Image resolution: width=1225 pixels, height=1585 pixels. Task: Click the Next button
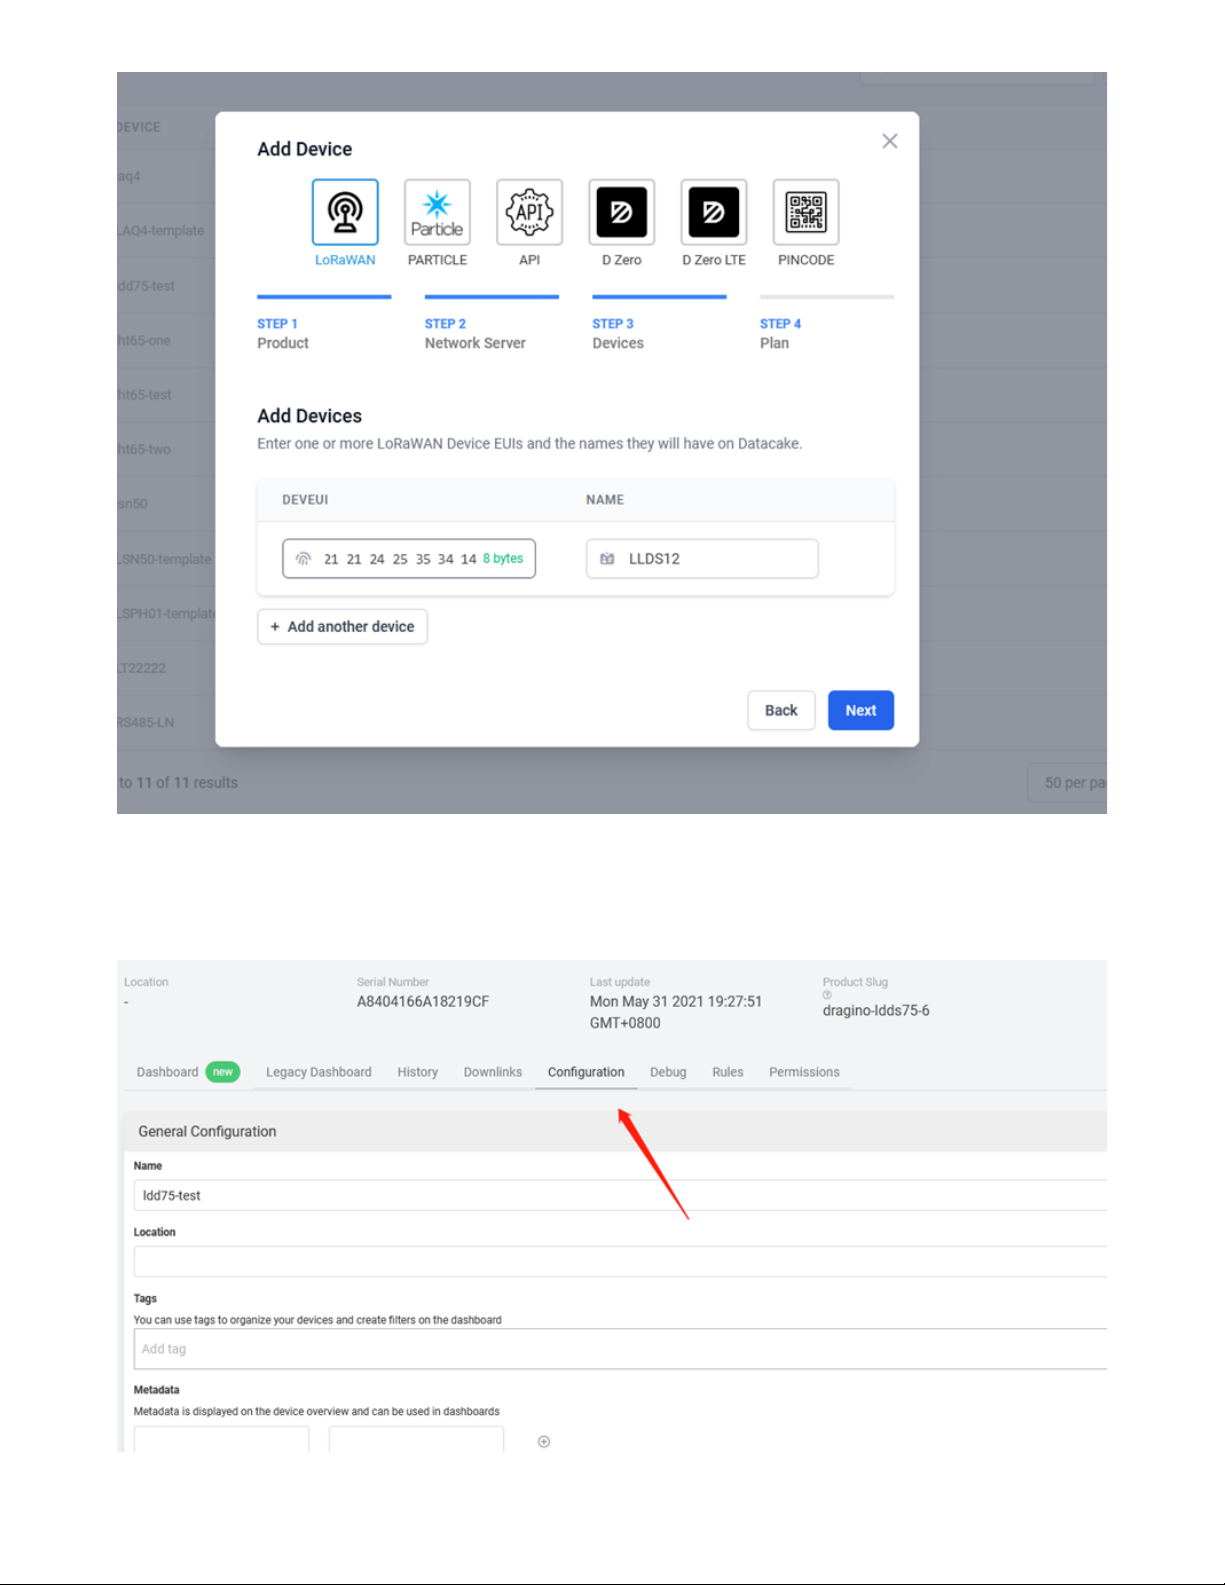point(861,710)
